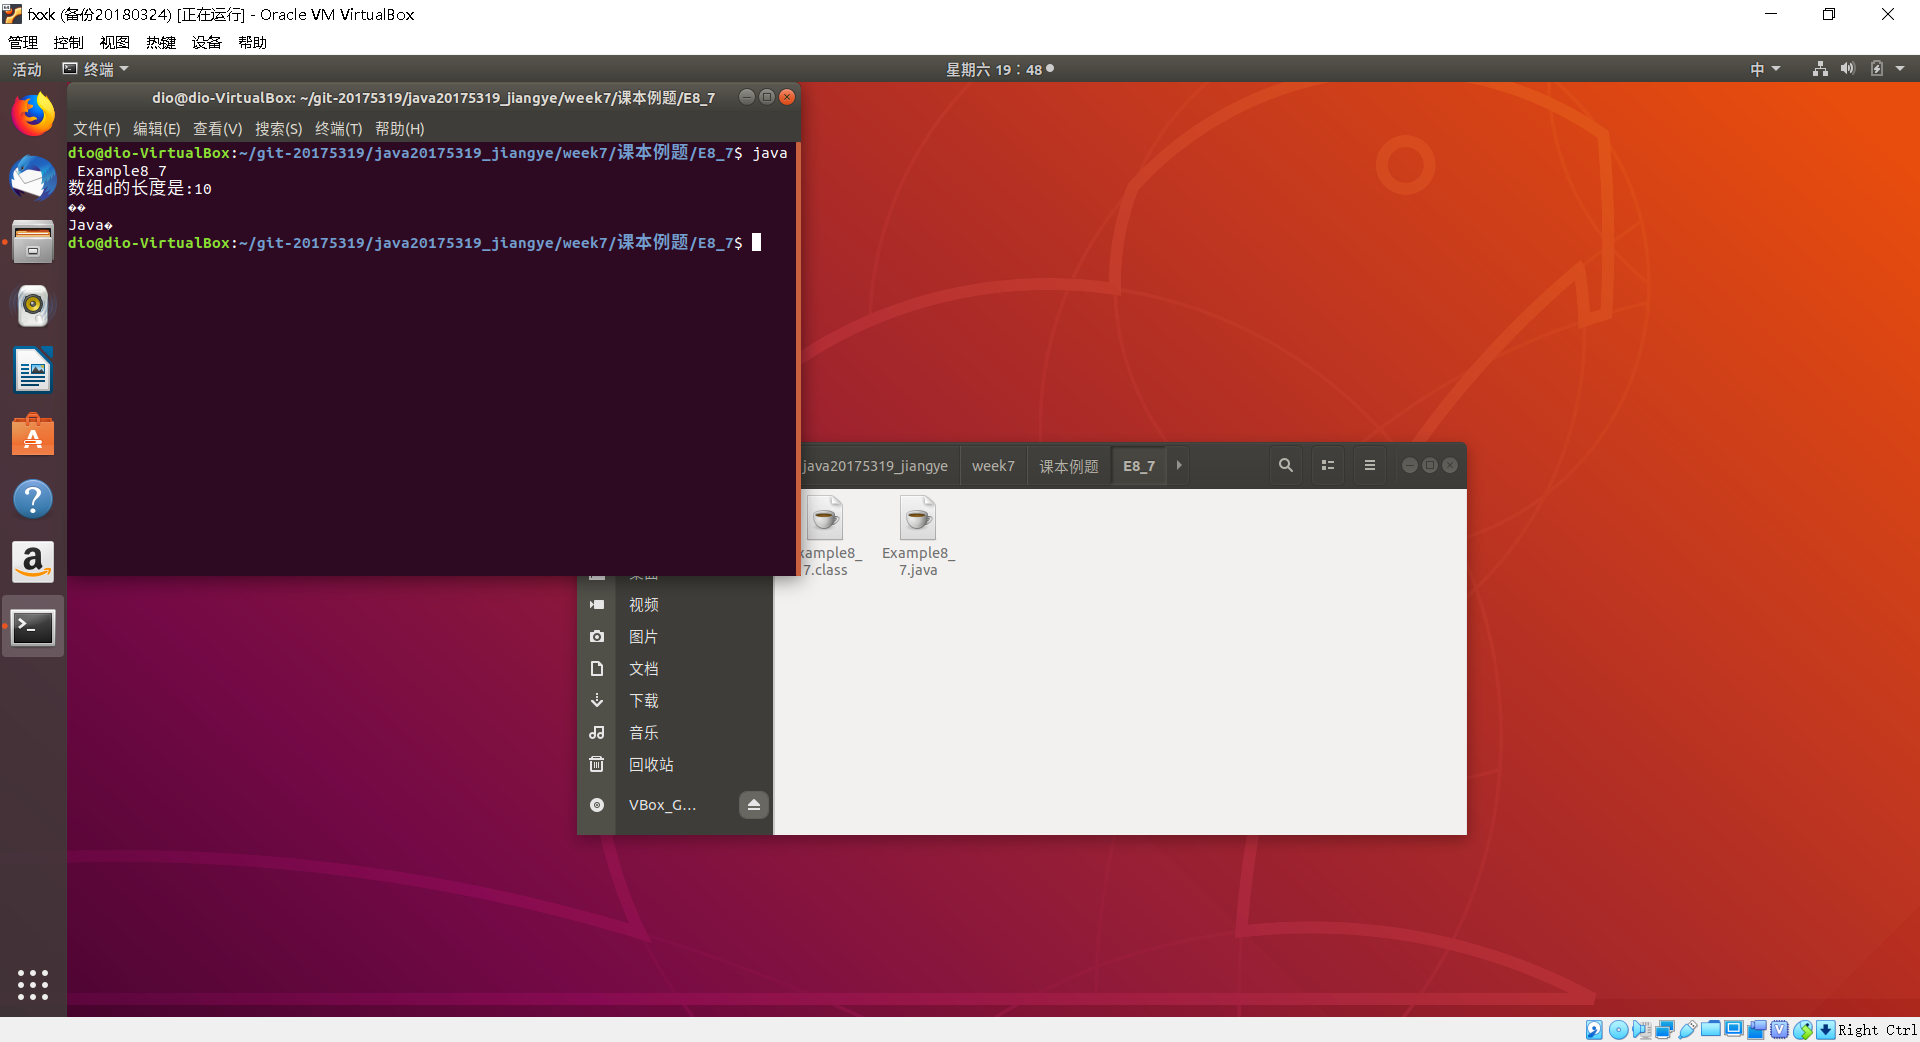Open the power indicator in top bar
The width and height of the screenshot is (1920, 1042).
pyautogui.click(x=1877, y=69)
